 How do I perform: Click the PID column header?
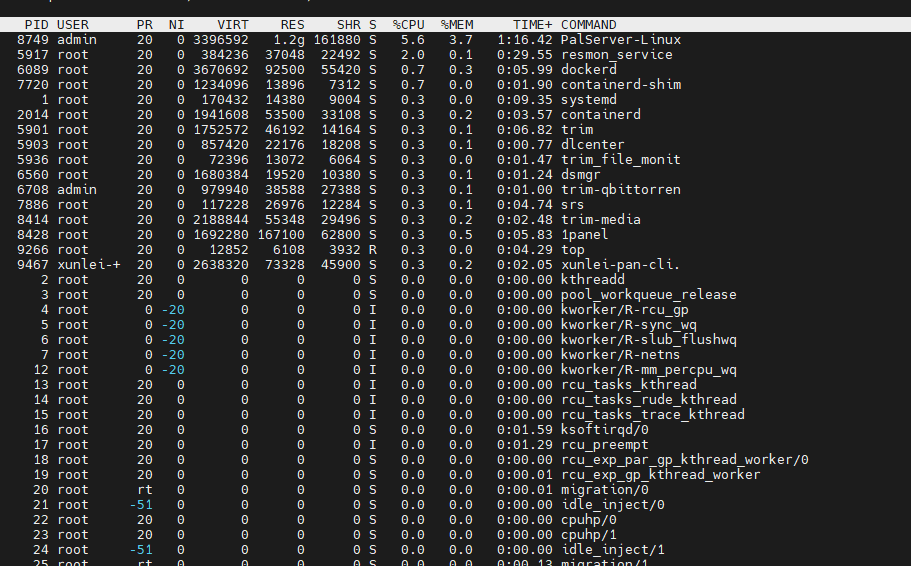click(x=37, y=25)
